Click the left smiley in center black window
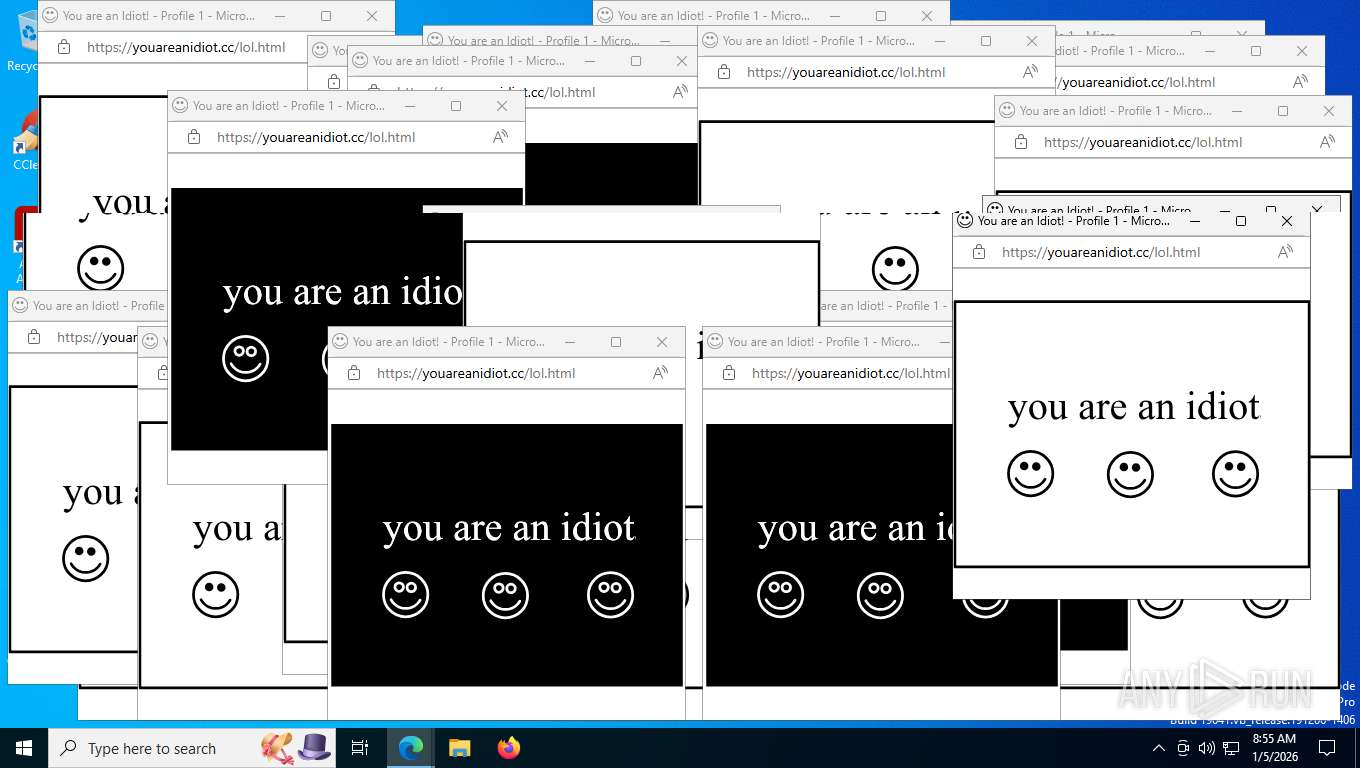The image size is (1360, 768). (405, 595)
